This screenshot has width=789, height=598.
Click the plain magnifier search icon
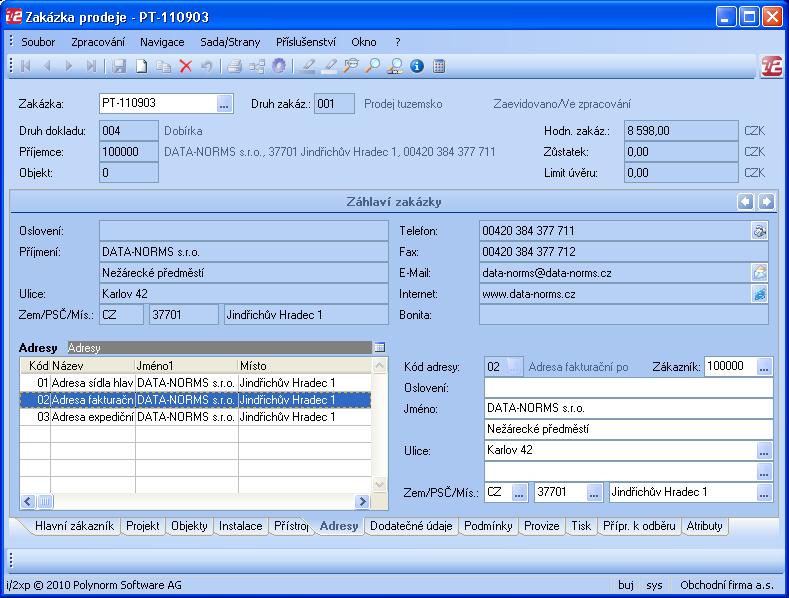[372, 66]
